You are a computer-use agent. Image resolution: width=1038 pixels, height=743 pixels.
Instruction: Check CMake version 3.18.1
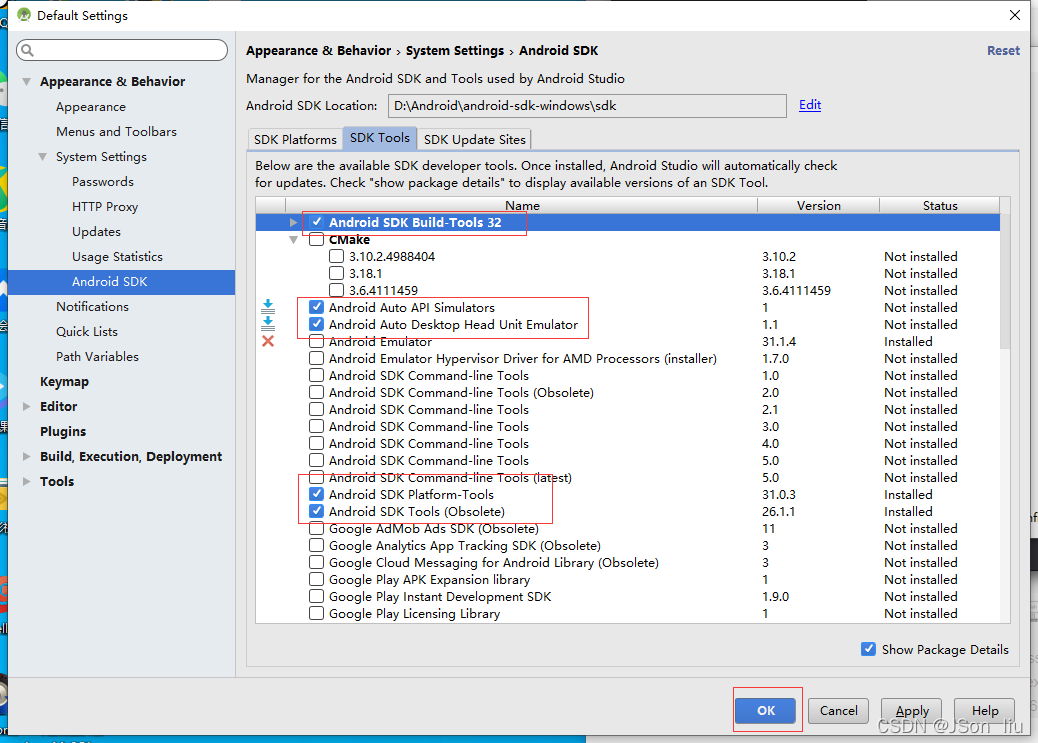(x=336, y=273)
